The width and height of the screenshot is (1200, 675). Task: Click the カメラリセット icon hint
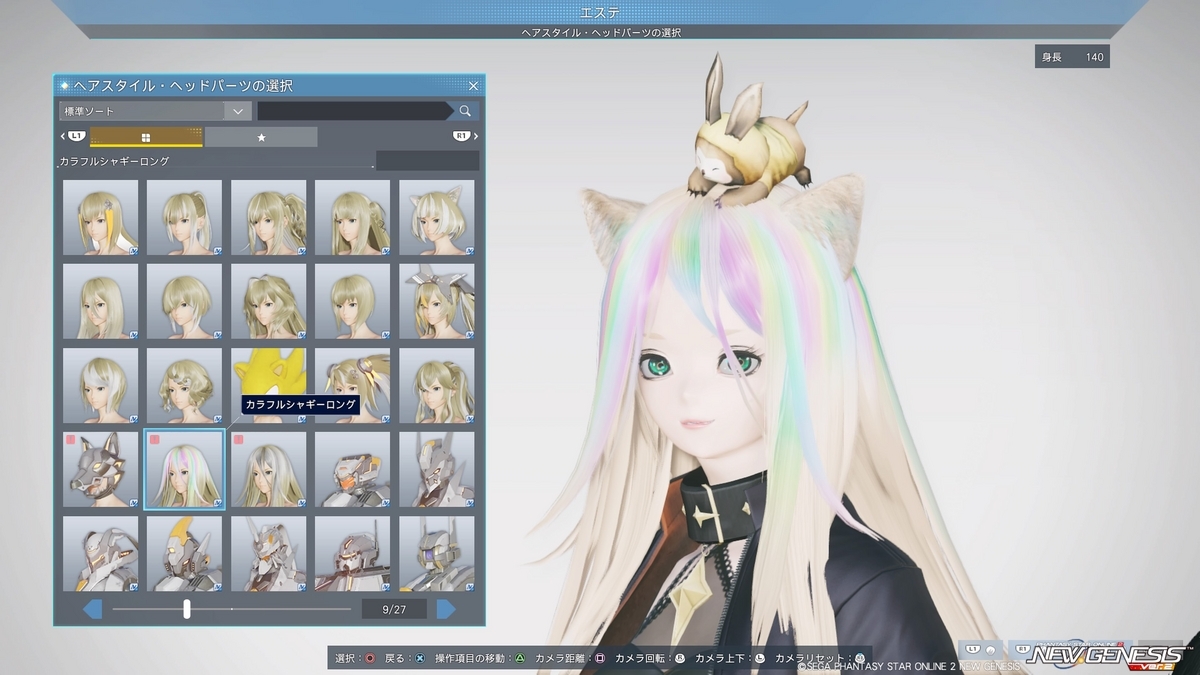coord(820,658)
